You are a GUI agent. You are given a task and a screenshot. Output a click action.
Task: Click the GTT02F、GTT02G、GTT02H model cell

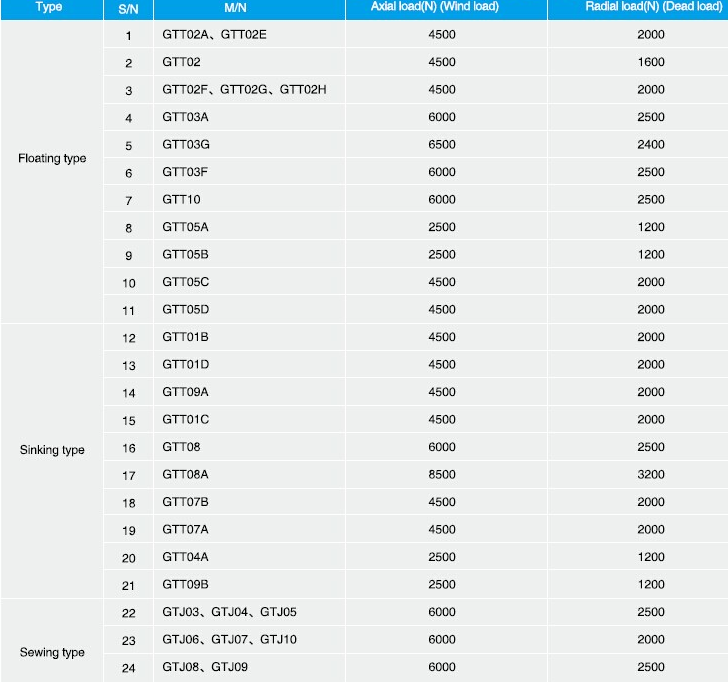[244, 90]
